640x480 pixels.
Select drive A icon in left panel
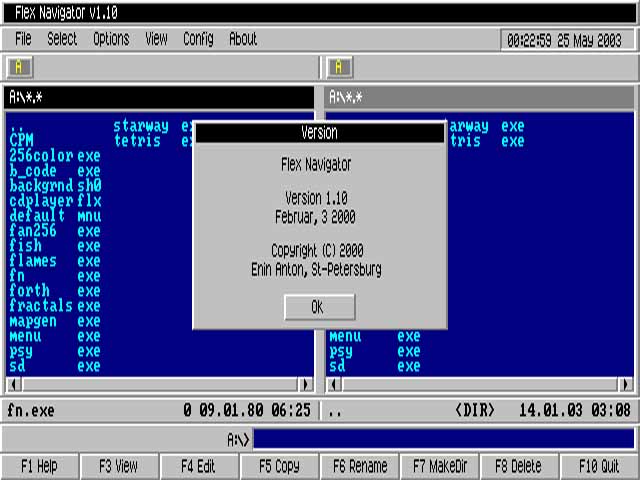[20, 67]
